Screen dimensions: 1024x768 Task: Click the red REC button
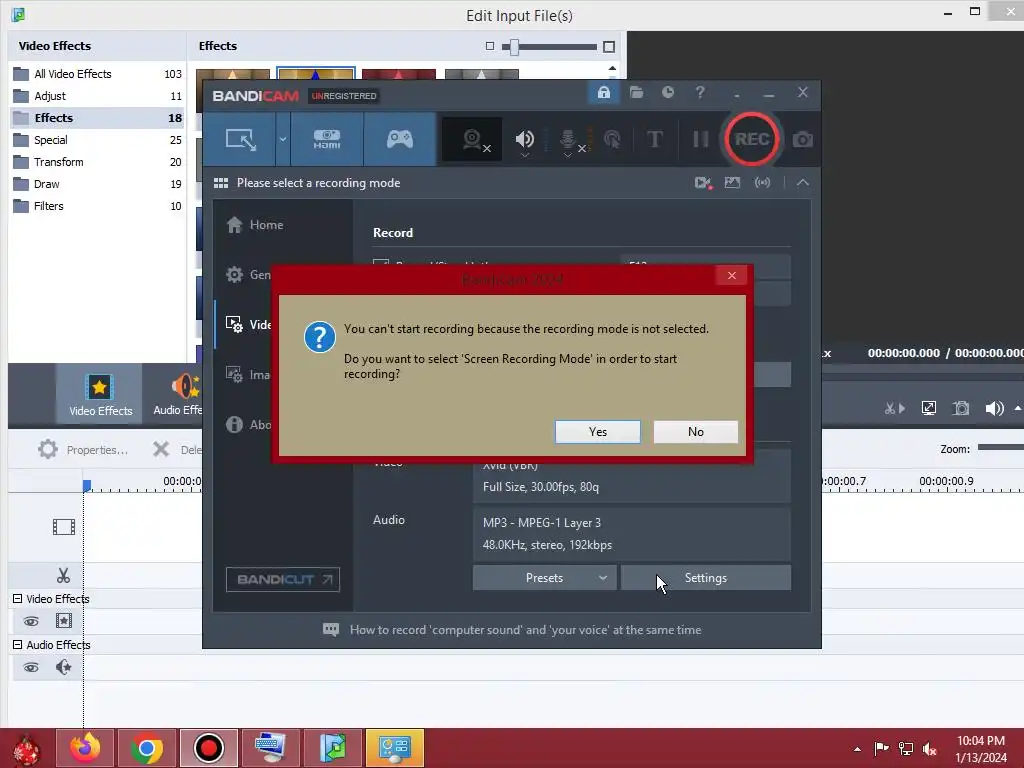click(752, 139)
